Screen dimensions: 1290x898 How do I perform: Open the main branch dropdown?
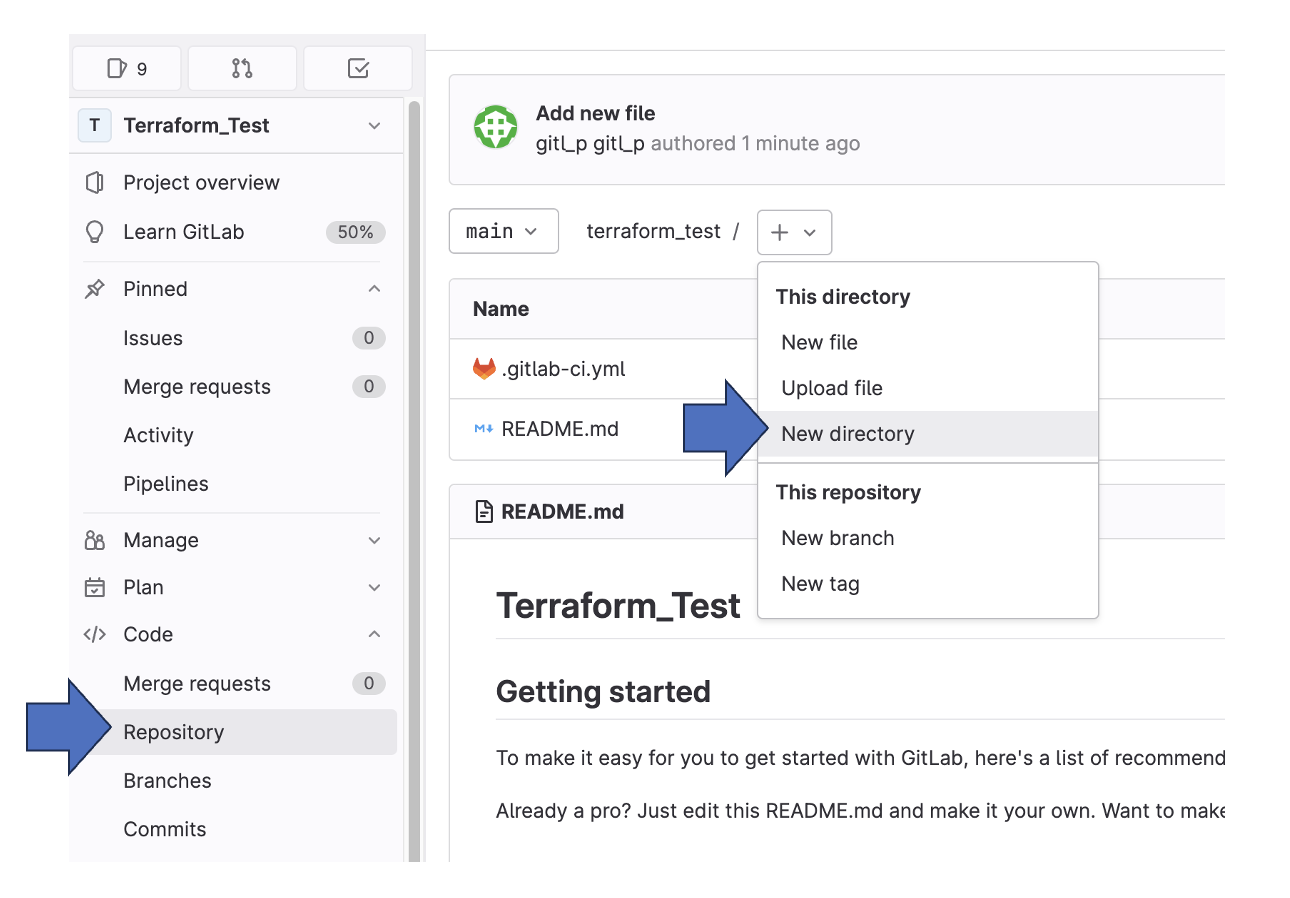pyautogui.click(x=503, y=231)
